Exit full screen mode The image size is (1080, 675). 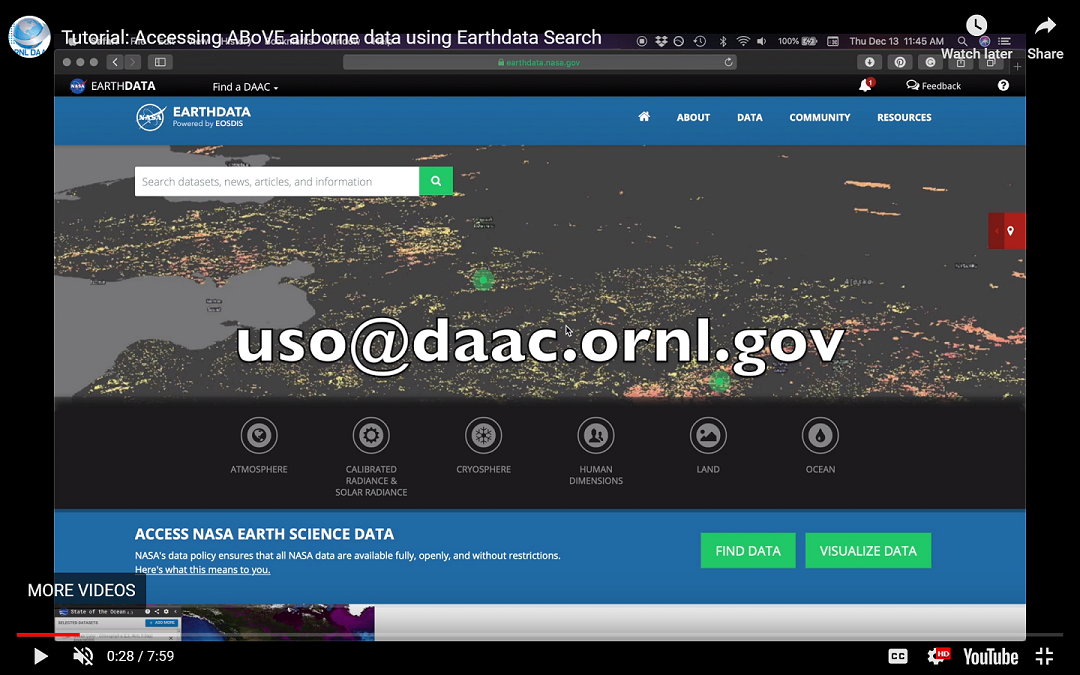coord(1044,656)
